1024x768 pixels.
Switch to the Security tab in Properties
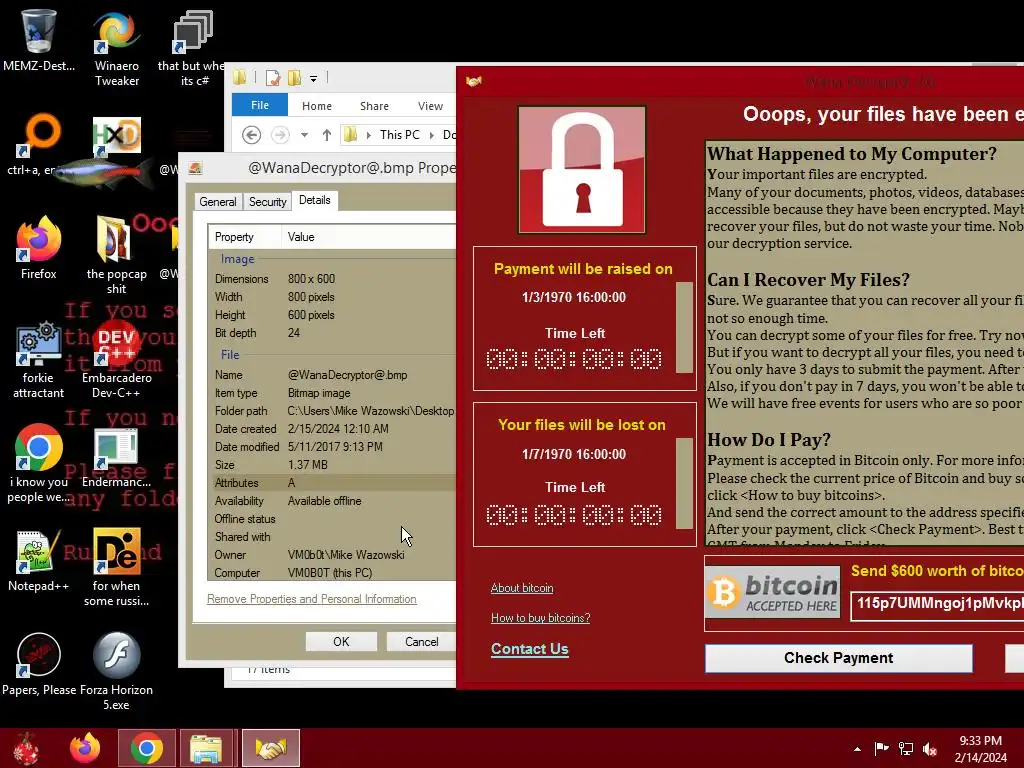[x=268, y=202]
